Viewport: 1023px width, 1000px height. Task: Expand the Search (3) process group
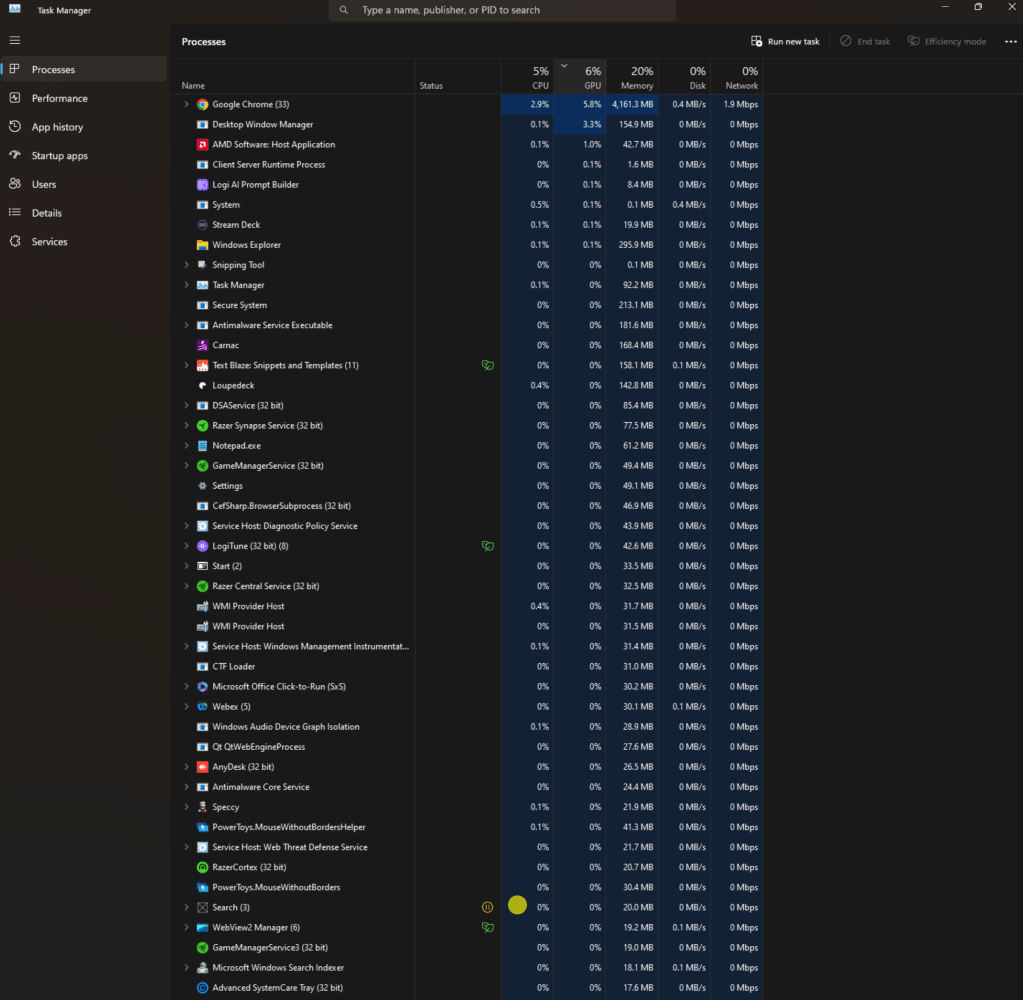pos(186,907)
